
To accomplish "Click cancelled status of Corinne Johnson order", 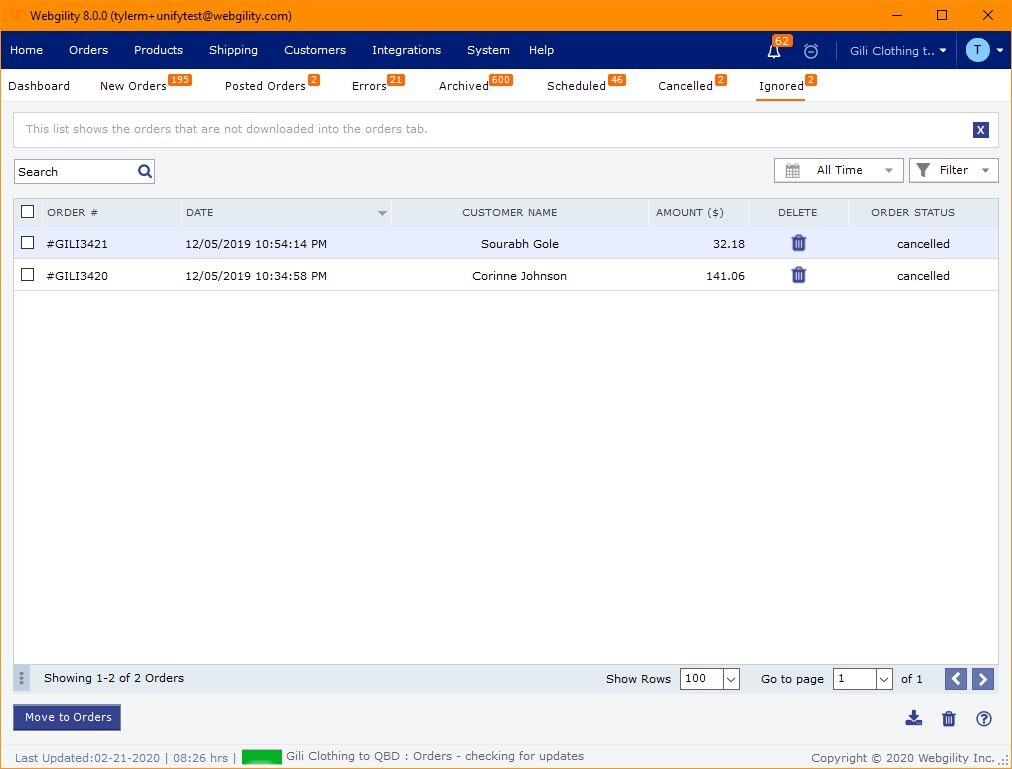I will [923, 276].
